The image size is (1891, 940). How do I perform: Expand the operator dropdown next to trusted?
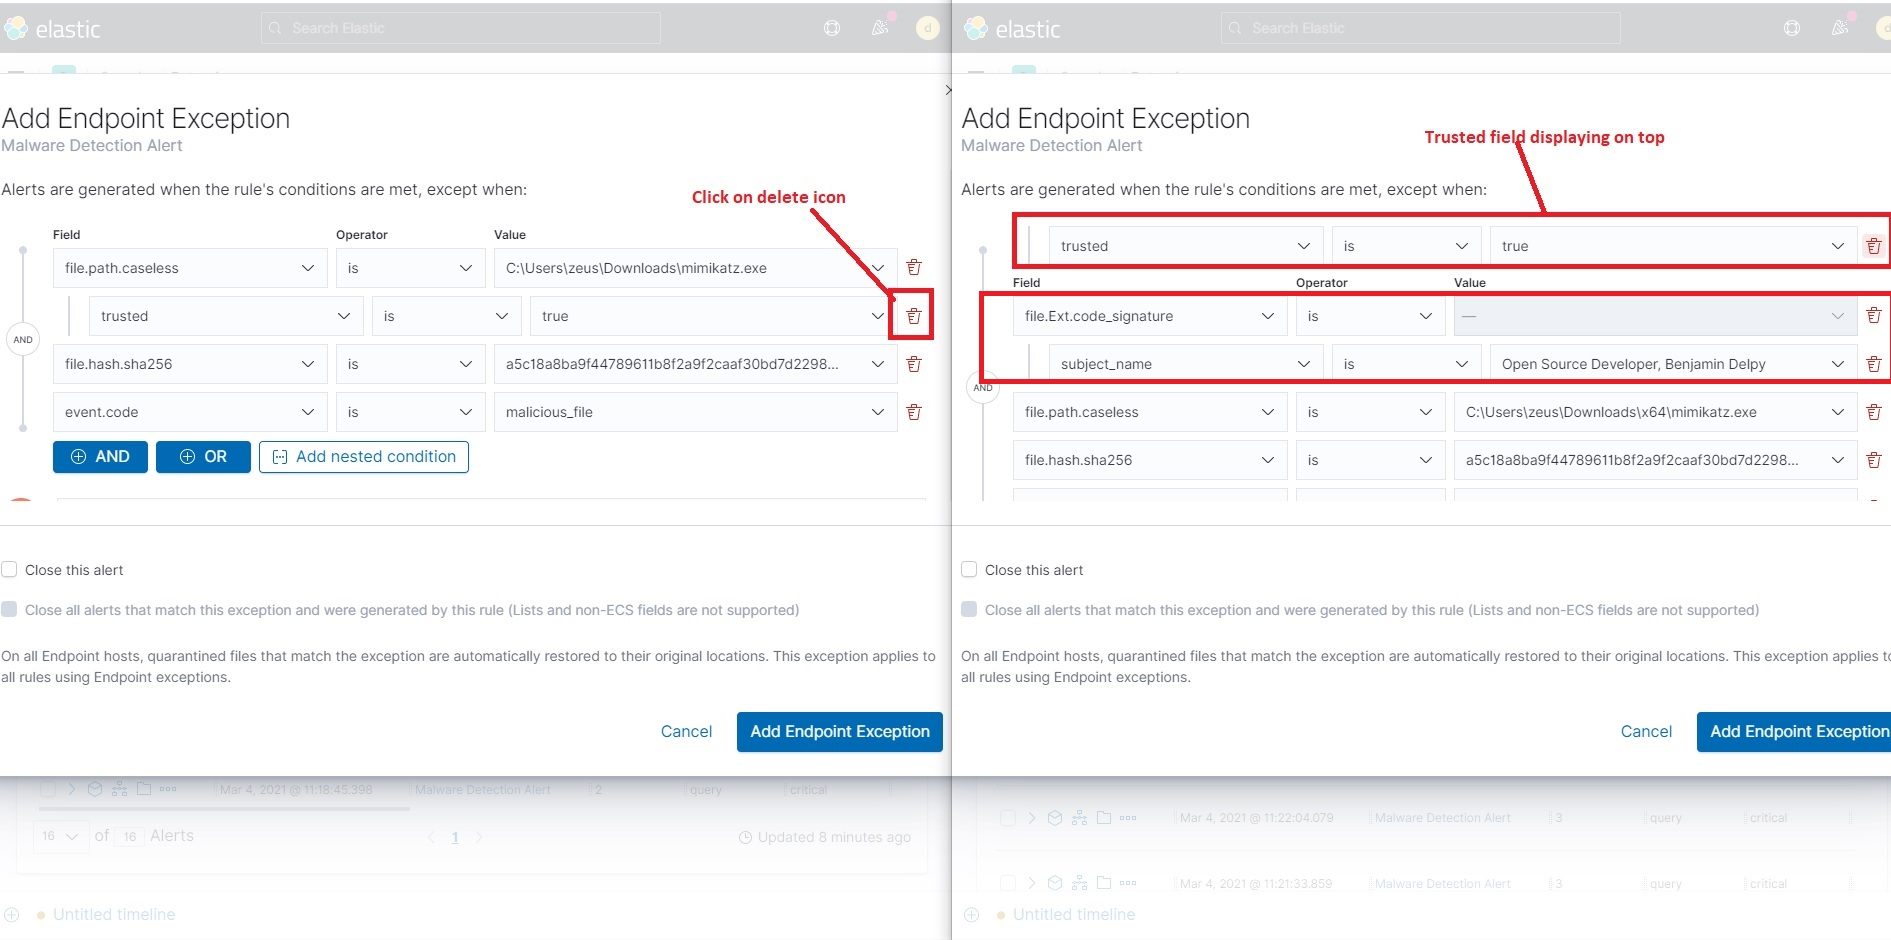pos(446,315)
